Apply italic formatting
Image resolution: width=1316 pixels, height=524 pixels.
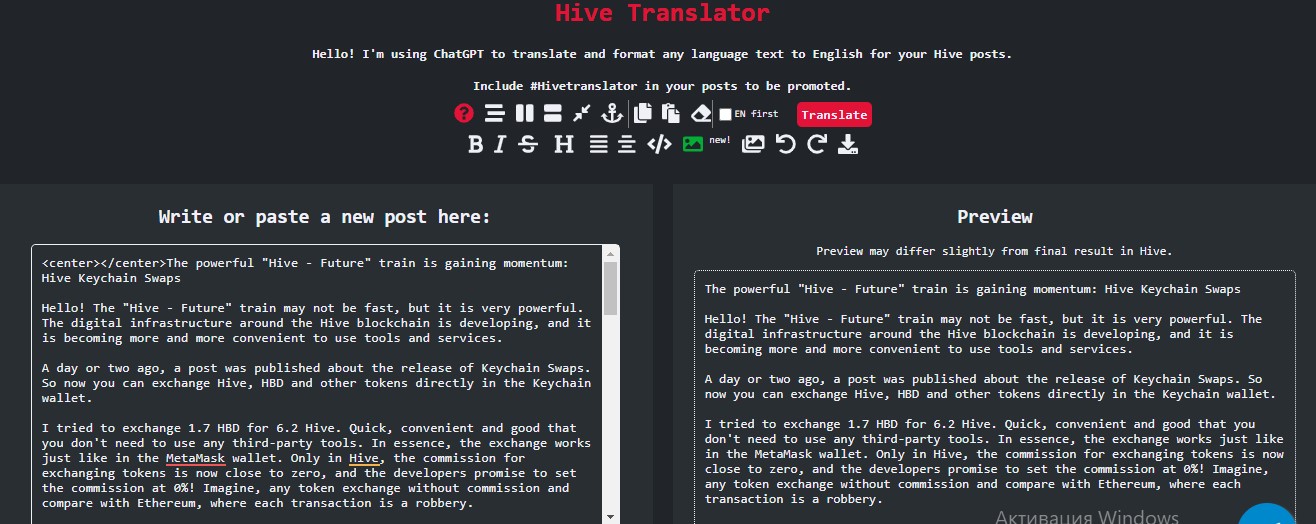pos(500,144)
